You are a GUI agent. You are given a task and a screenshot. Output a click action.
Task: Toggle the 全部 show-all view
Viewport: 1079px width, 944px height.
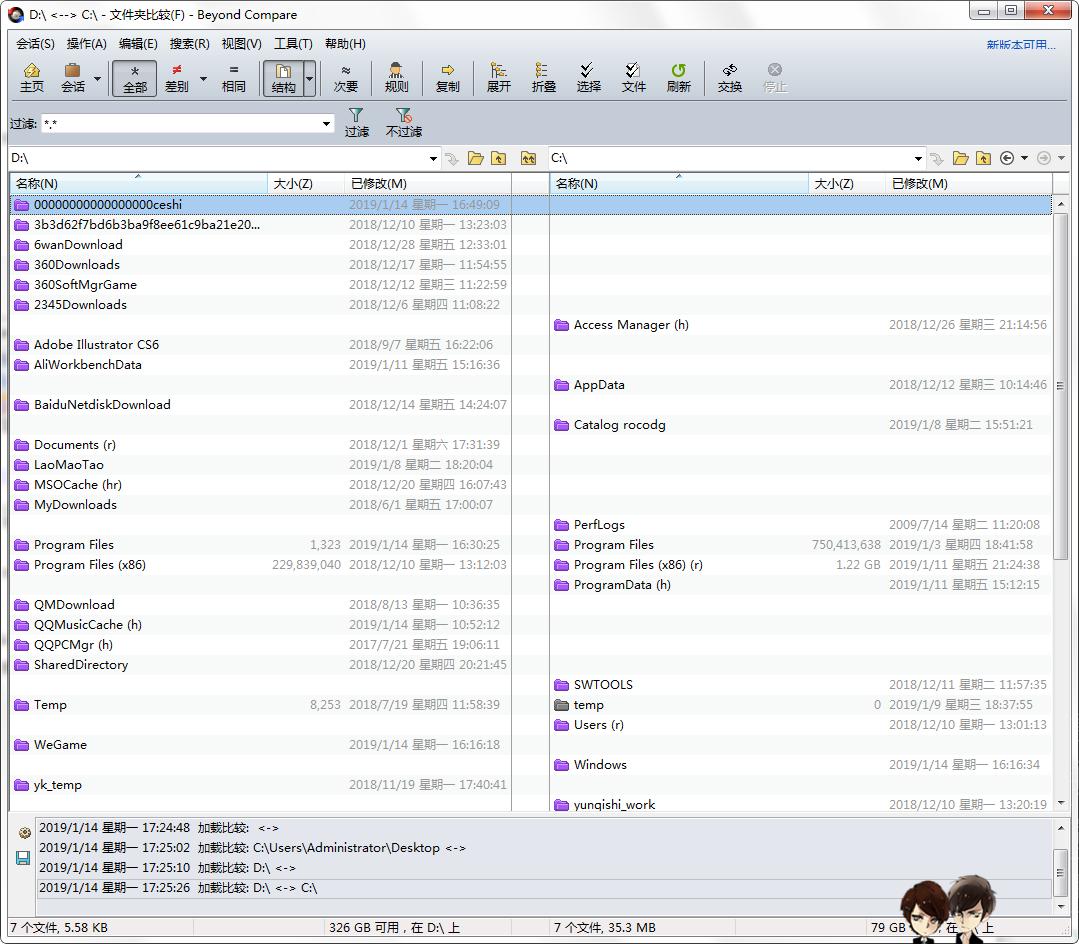[135, 78]
